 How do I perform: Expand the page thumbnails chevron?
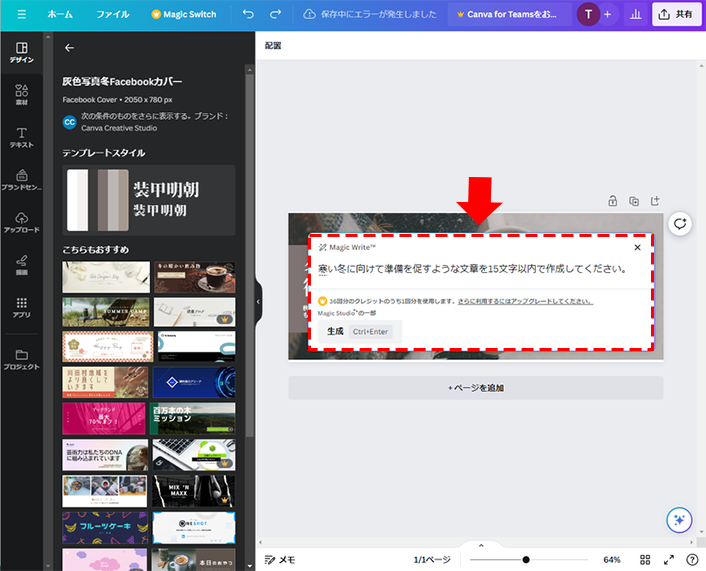[481, 545]
